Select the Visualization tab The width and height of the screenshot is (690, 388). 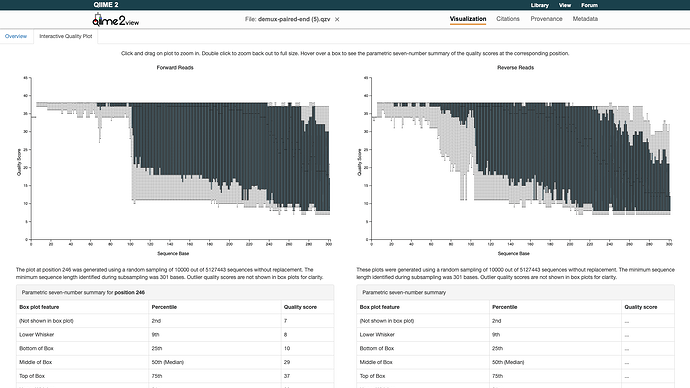tap(468, 19)
